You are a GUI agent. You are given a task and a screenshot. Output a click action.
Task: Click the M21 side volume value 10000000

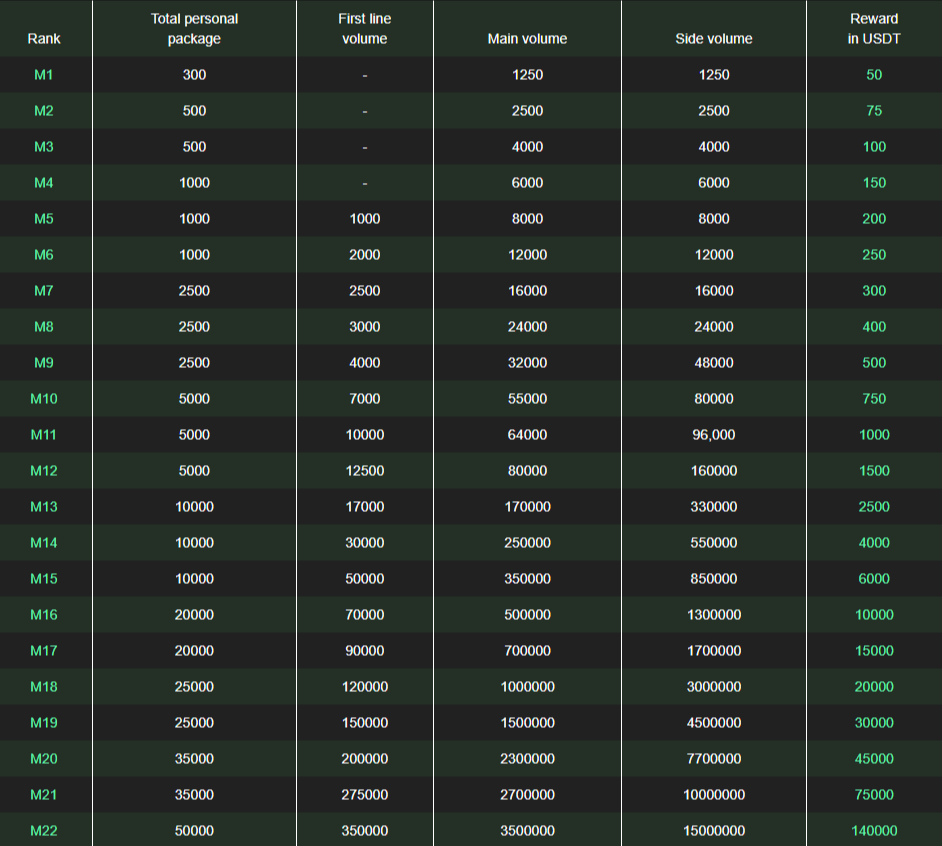pyautogui.click(x=714, y=795)
